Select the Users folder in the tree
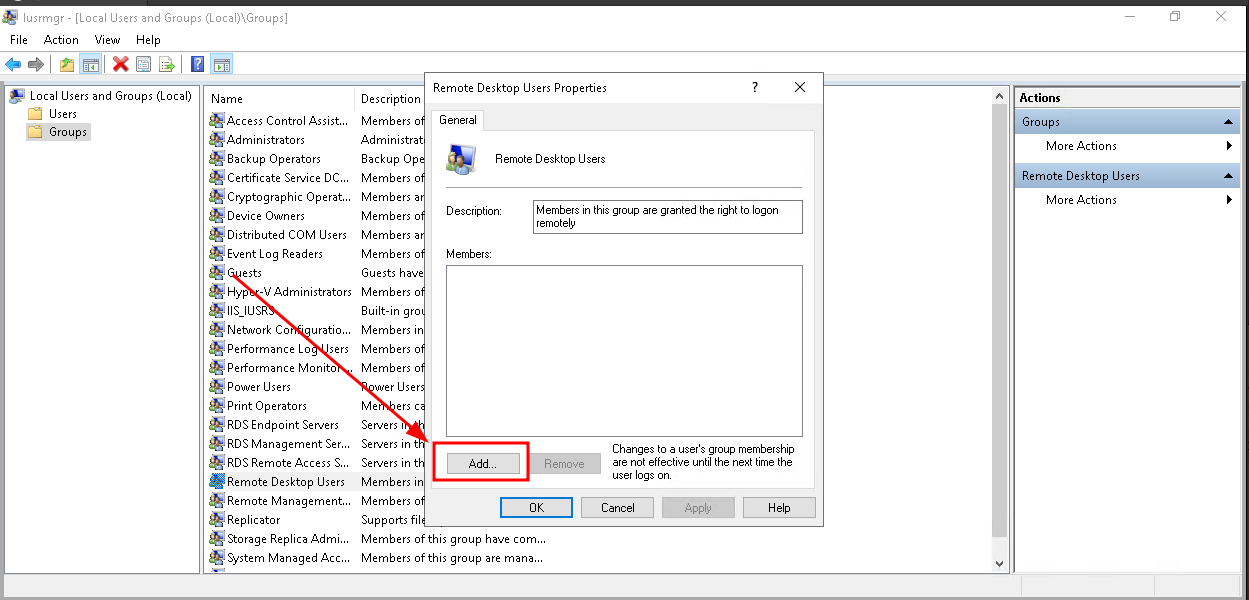Screen dimensions: 1249x600 coord(62,114)
